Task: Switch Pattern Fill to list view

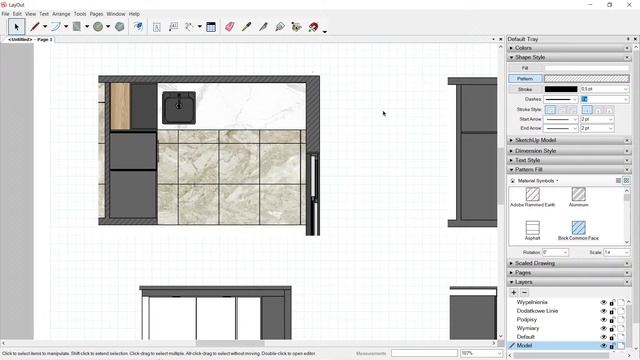Action: click(x=618, y=180)
